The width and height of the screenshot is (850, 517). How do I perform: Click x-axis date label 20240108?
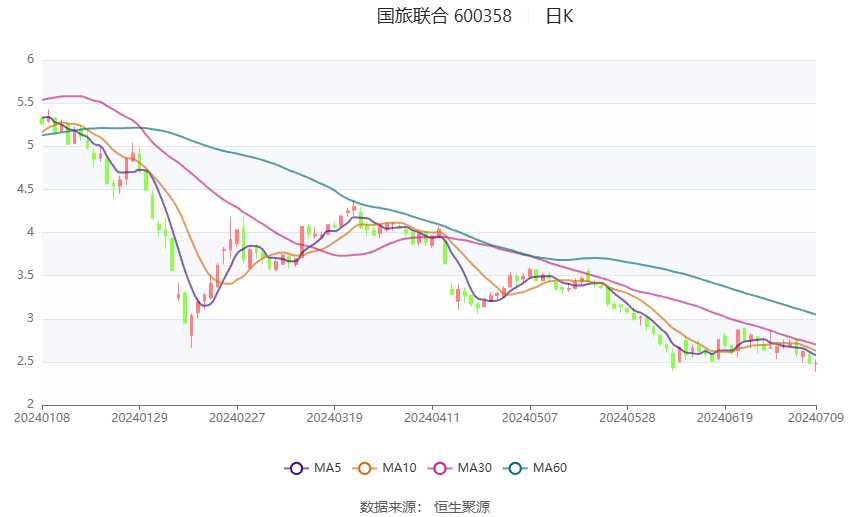tap(42, 418)
